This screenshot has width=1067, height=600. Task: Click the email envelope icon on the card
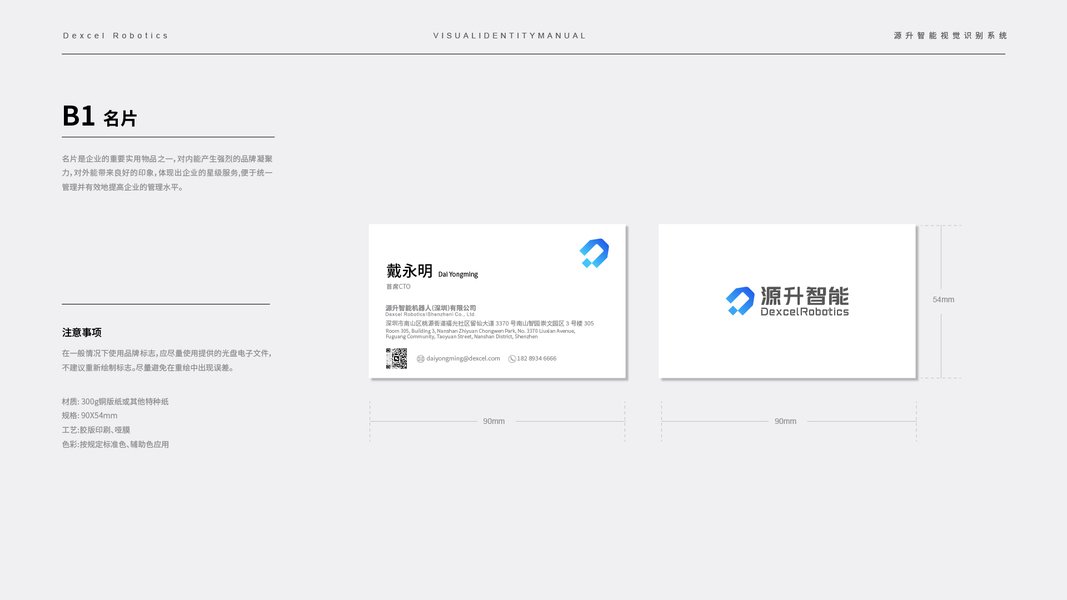(421, 359)
